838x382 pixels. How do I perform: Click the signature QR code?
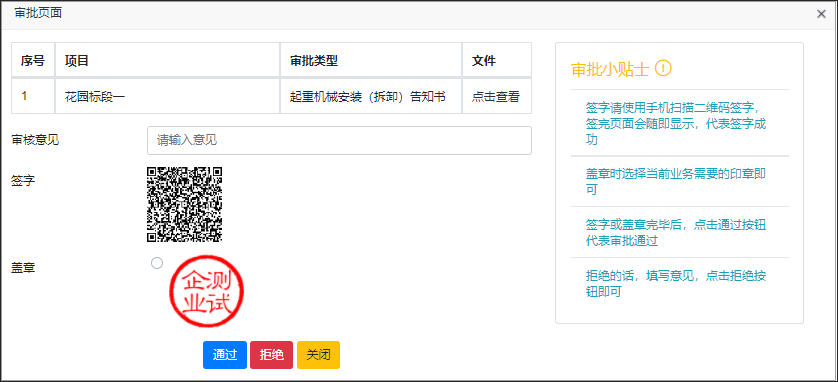pyautogui.click(x=184, y=204)
